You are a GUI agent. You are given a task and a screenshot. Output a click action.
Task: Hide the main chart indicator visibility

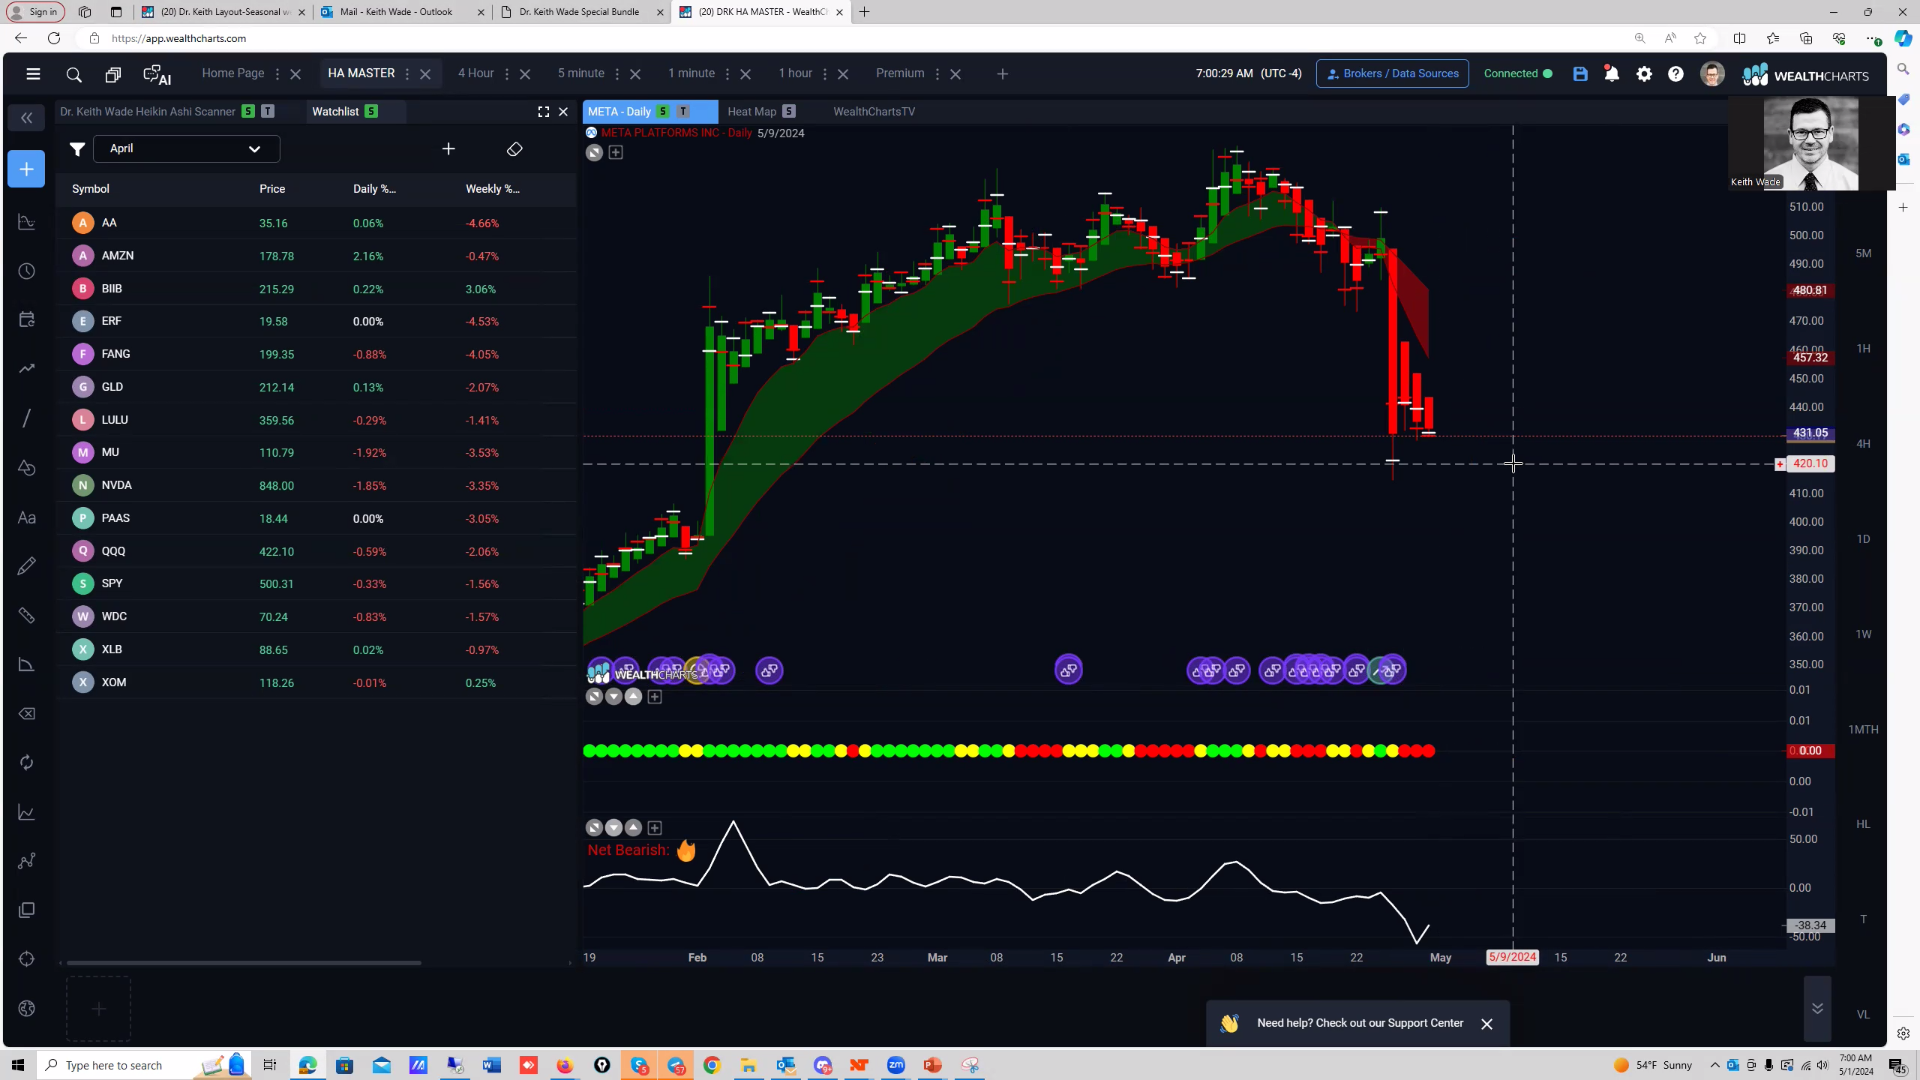click(x=594, y=152)
